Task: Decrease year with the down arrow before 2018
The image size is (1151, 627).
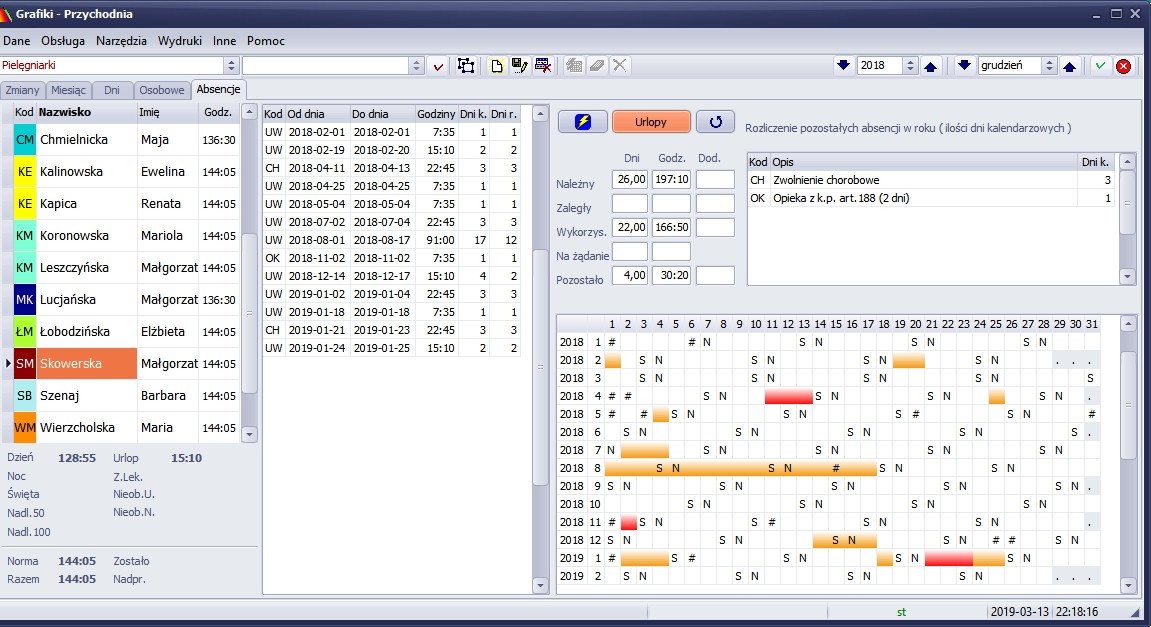Action: click(x=843, y=65)
